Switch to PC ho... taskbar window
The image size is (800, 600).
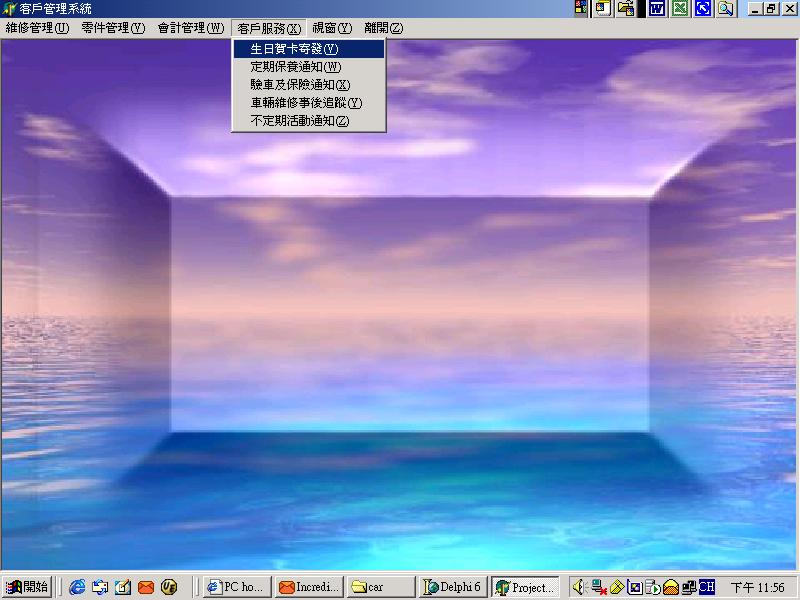237,587
